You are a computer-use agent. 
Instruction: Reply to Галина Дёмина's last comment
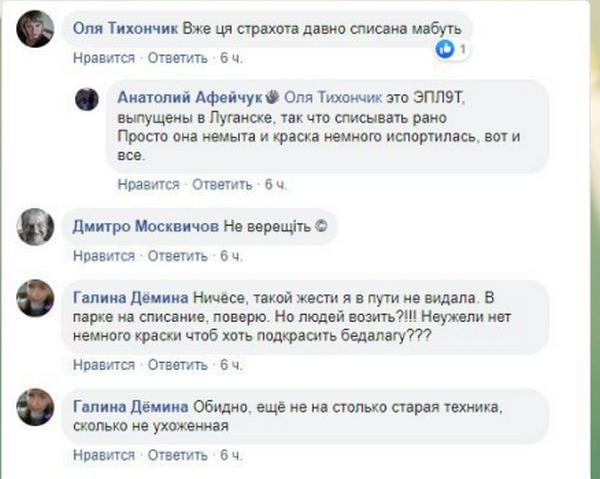tap(174, 457)
